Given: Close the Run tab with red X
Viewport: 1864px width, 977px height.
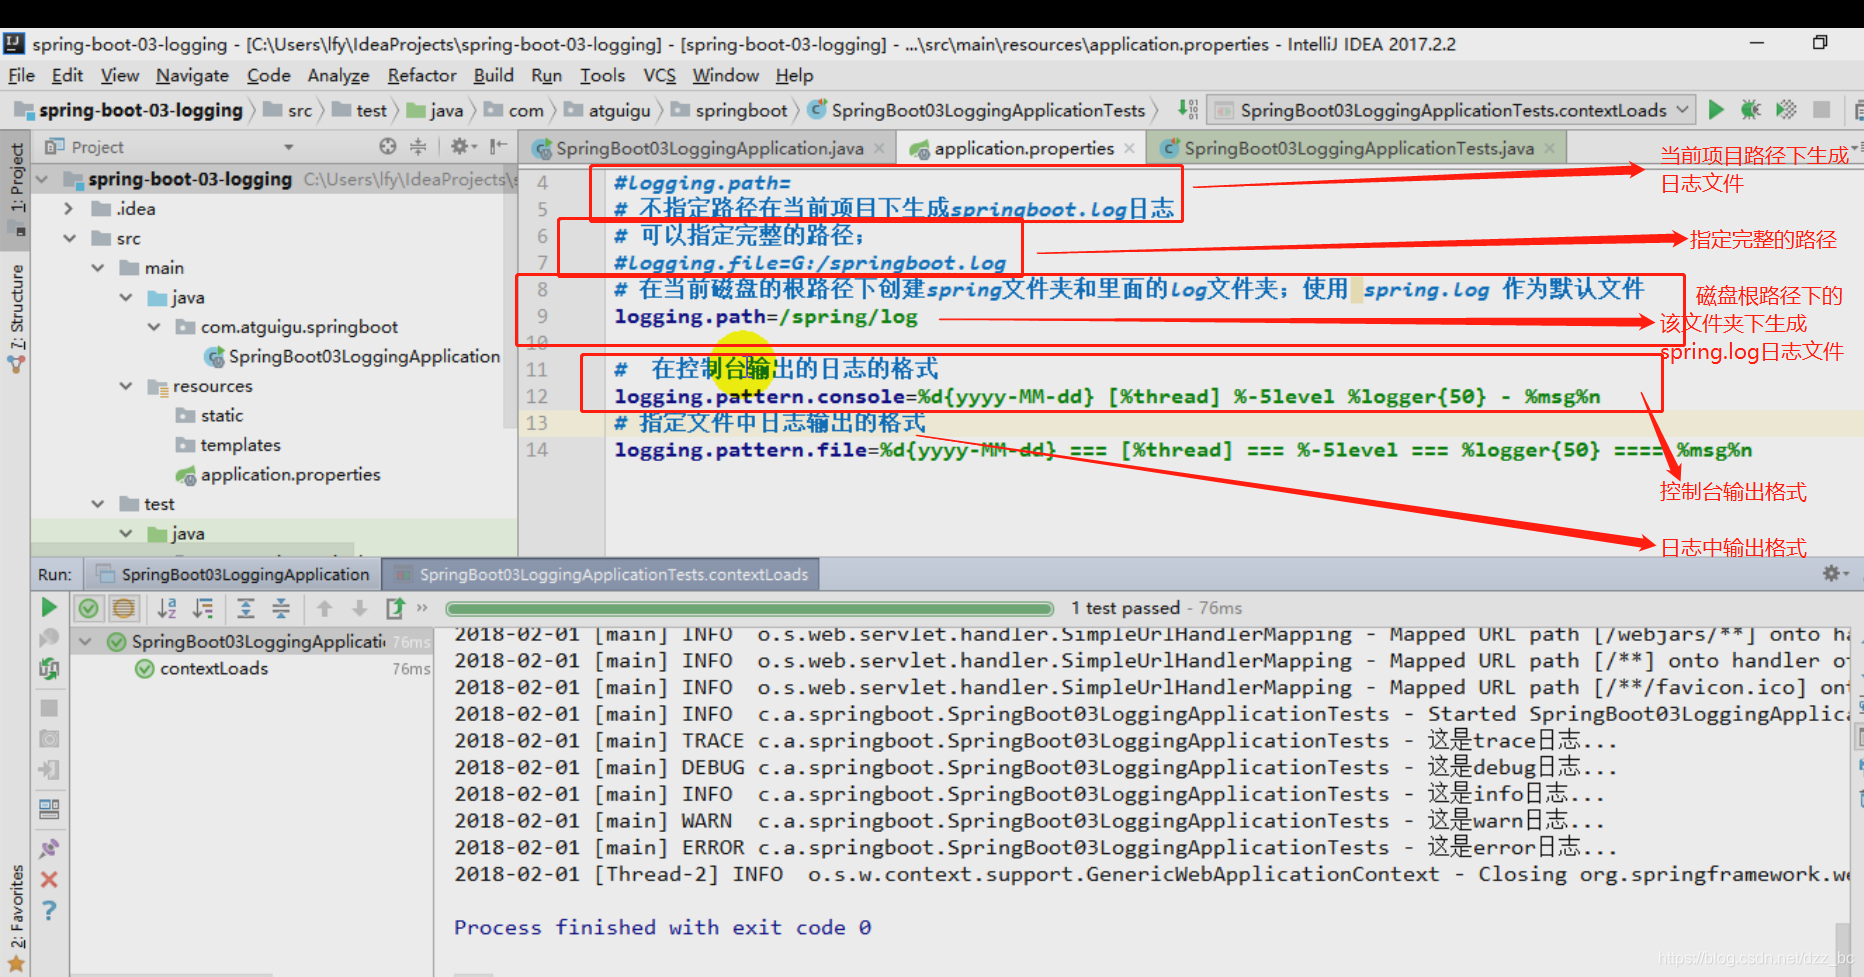Looking at the screenshot, I should click(x=48, y=879).
